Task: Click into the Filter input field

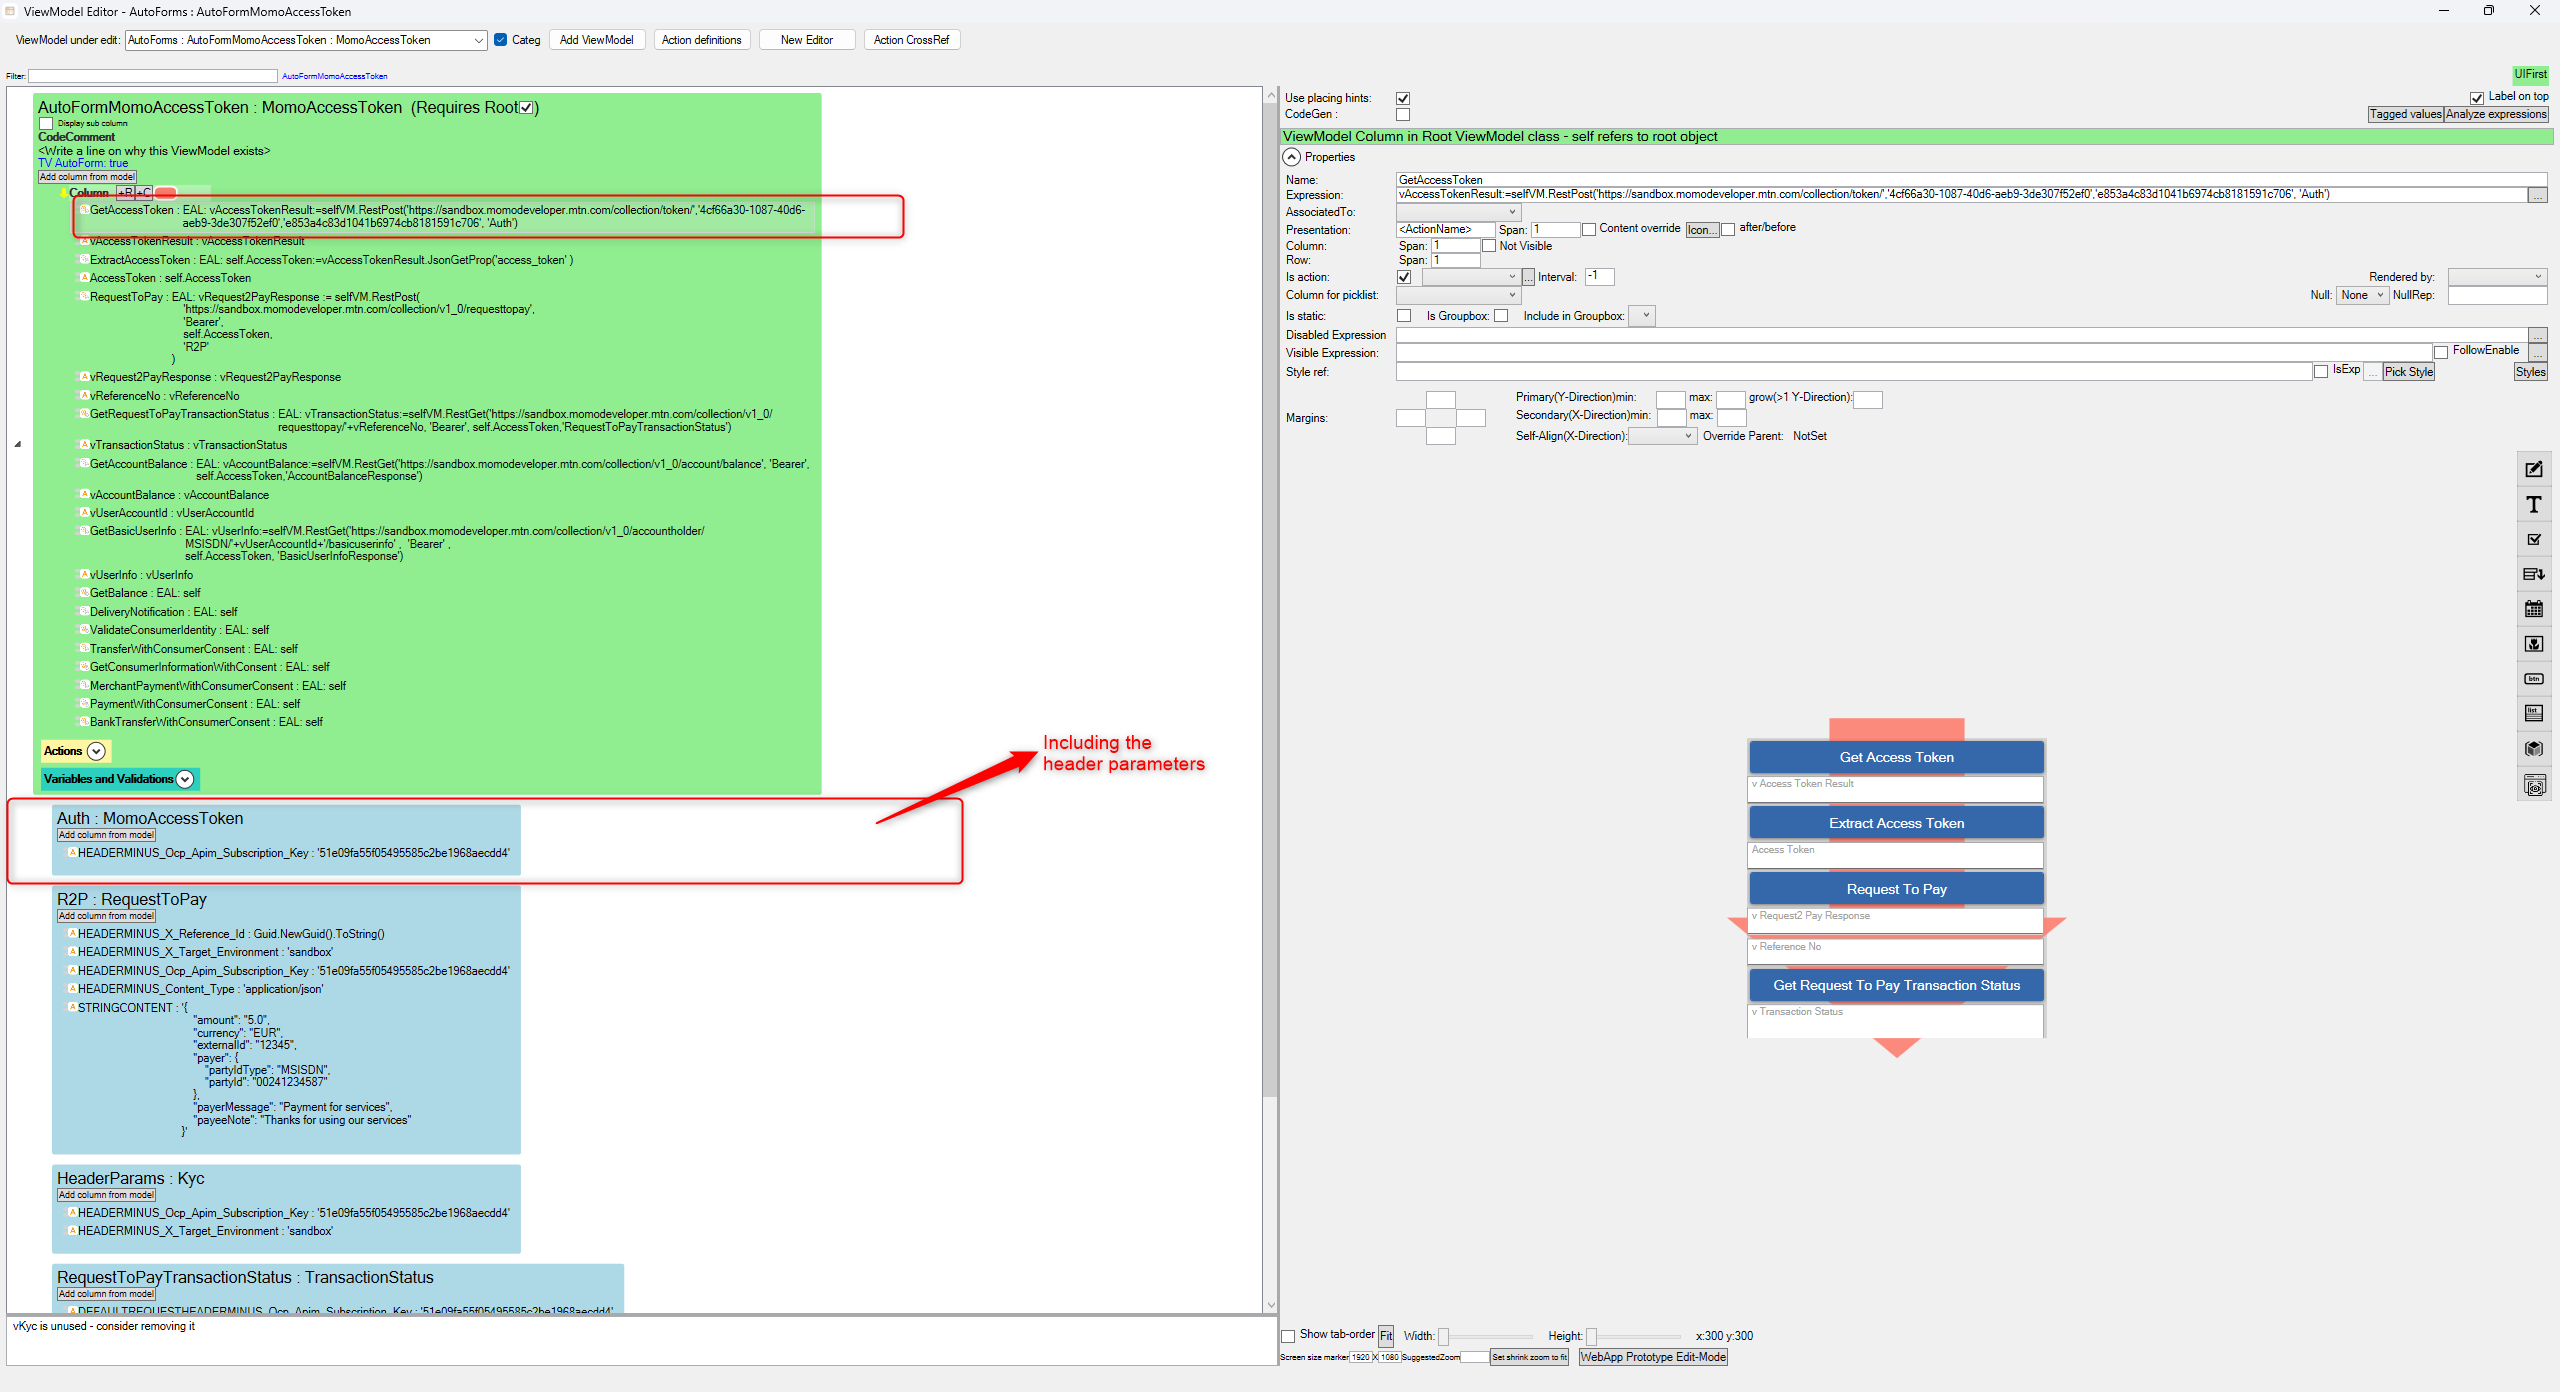Action: click(x=152, y=76)
